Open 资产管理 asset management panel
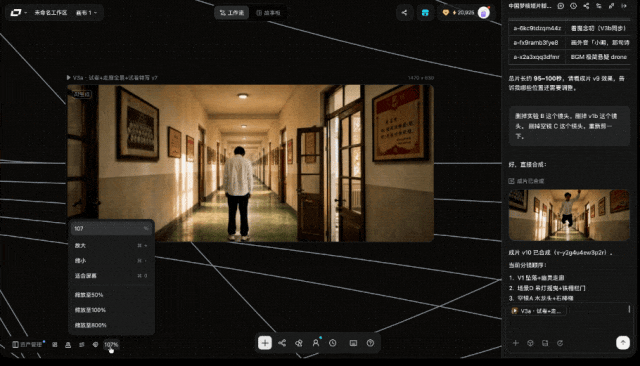This screenshot has width=640, height=366. tap(27, 344)
